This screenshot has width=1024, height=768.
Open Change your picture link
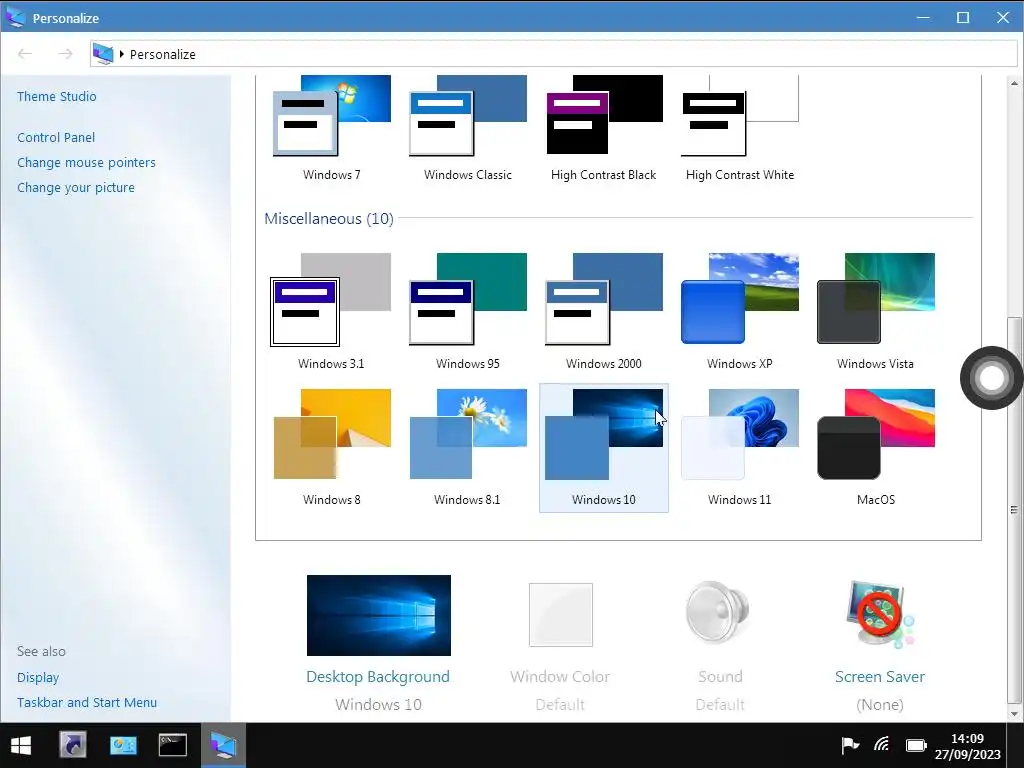pos(76,187)
